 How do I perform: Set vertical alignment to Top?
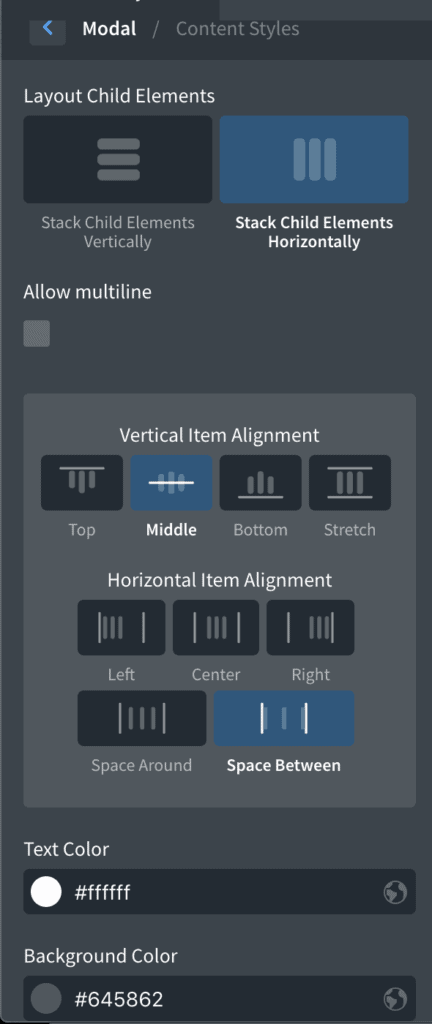(82, 483)
